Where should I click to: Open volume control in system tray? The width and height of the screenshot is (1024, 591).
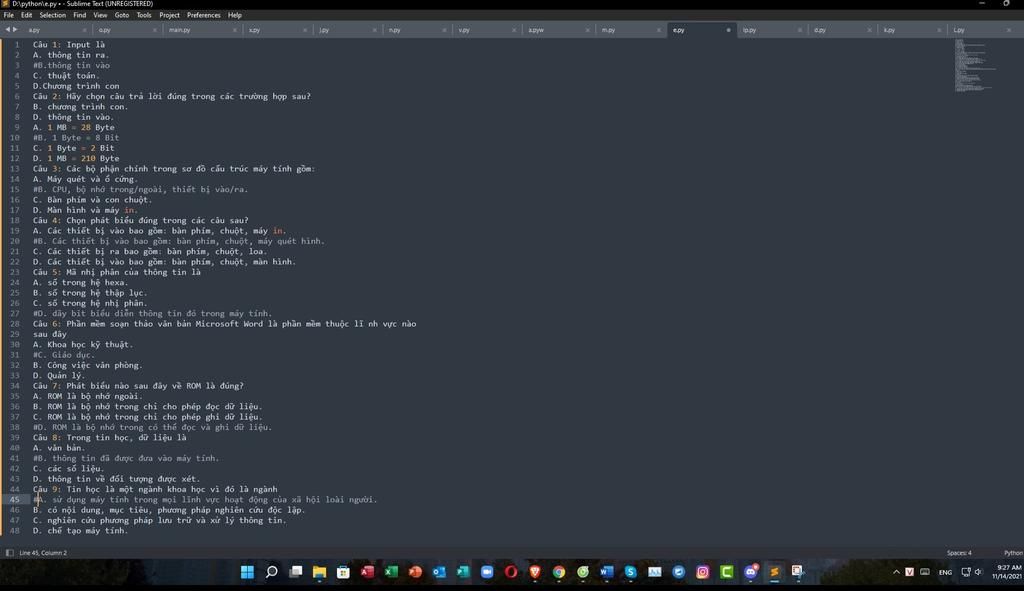coord(978,572)
